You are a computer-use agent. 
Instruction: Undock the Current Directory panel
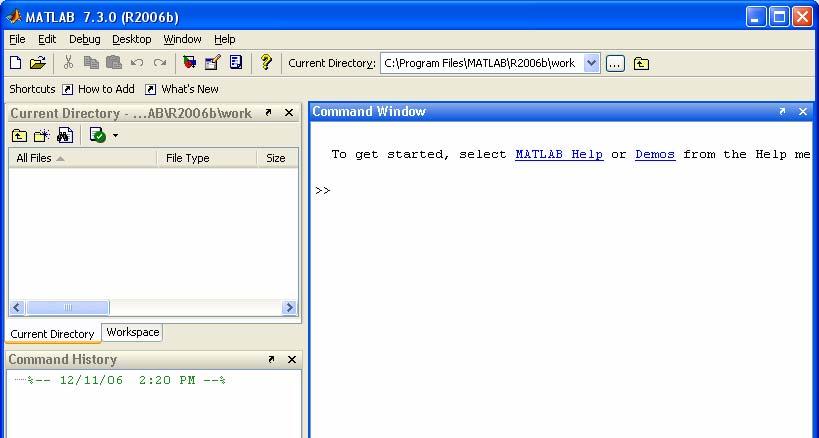pyautogui.click(x=268, y=112)
